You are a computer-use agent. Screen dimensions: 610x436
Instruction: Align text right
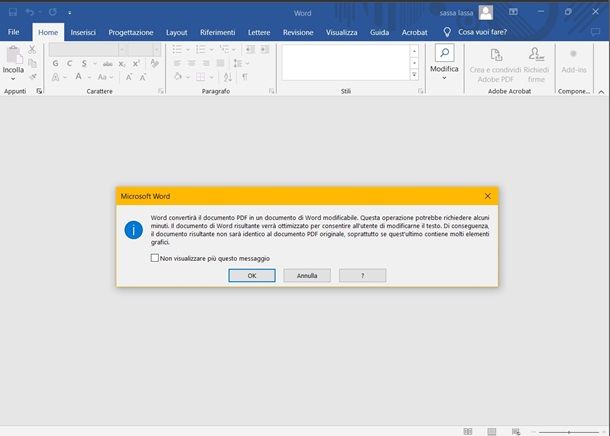pos(206,63)
